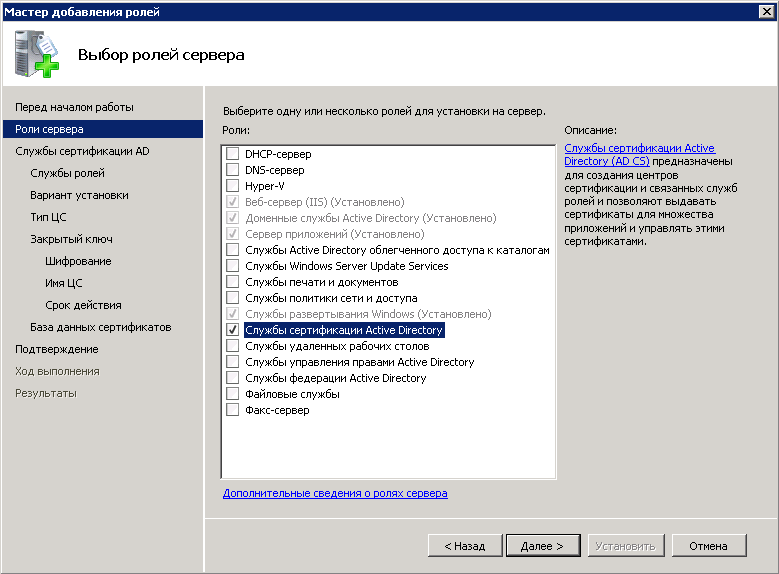Select Службы удаленных рабочих столов checkbox

click(x=232, y=346)
